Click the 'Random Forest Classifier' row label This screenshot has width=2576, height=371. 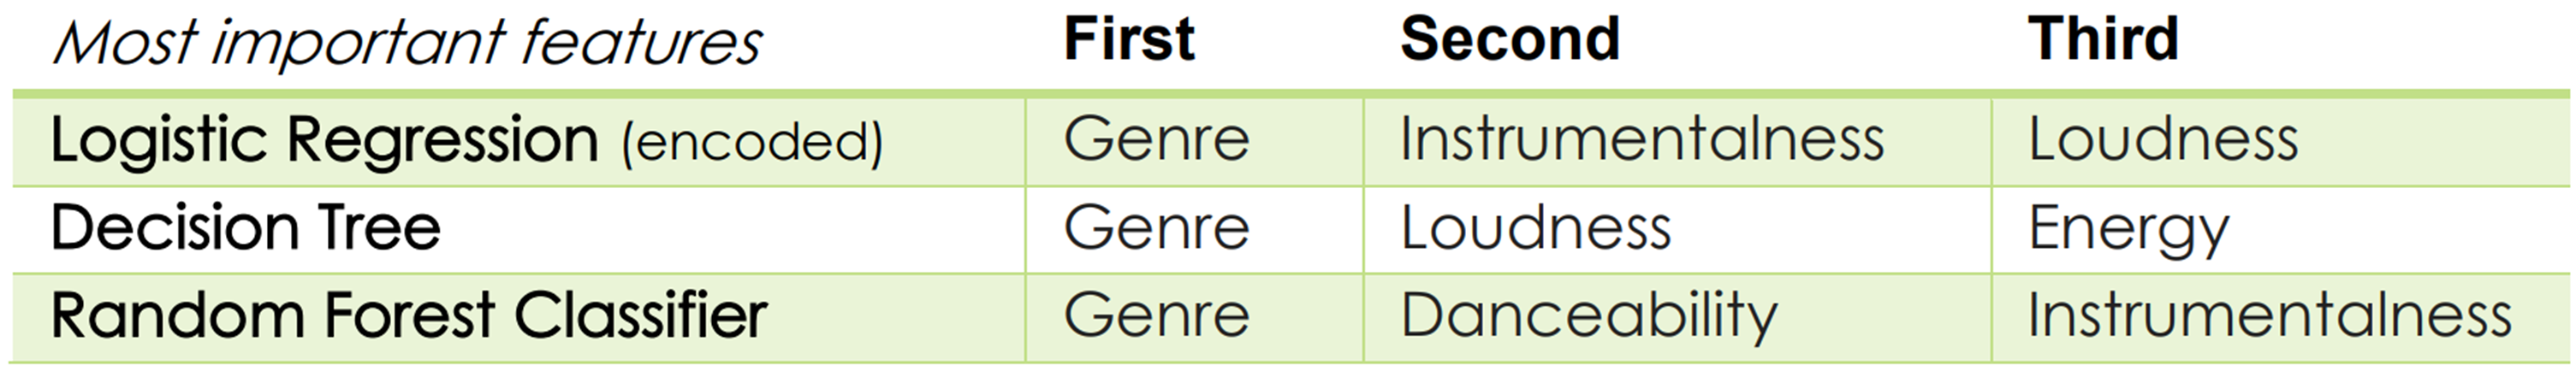click(409, 316)
